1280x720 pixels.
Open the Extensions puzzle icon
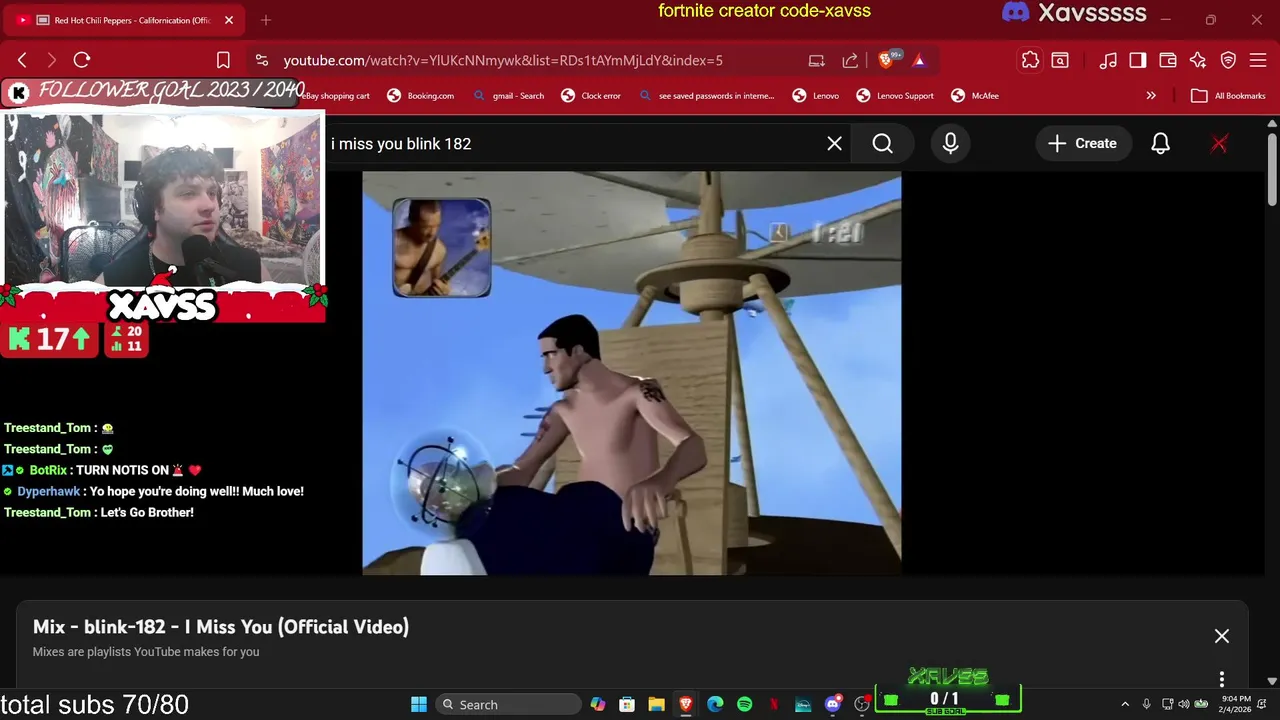click(1030, 60)
